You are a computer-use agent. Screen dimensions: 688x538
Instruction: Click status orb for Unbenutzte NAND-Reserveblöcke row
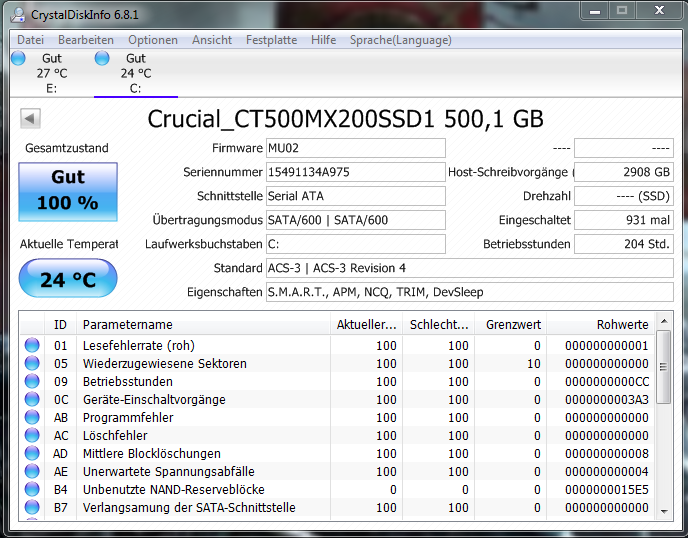click(x=32, y=489)
